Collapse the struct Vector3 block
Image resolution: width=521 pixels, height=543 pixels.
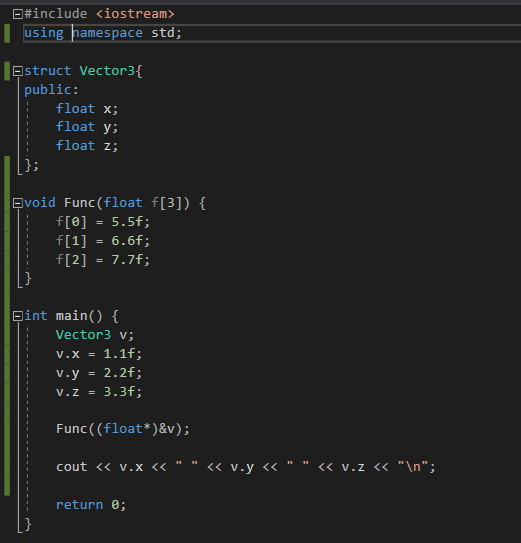(x=18, y=71)
